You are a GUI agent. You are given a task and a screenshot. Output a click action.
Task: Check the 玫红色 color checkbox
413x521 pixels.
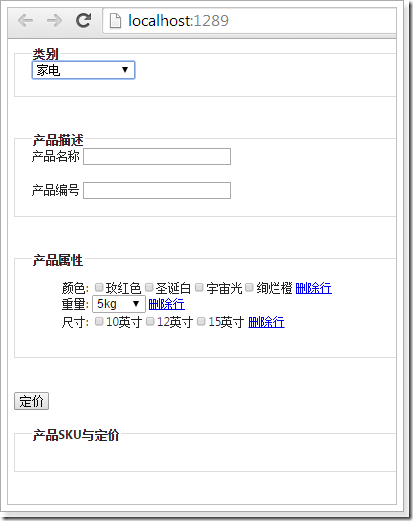(99, 287)
